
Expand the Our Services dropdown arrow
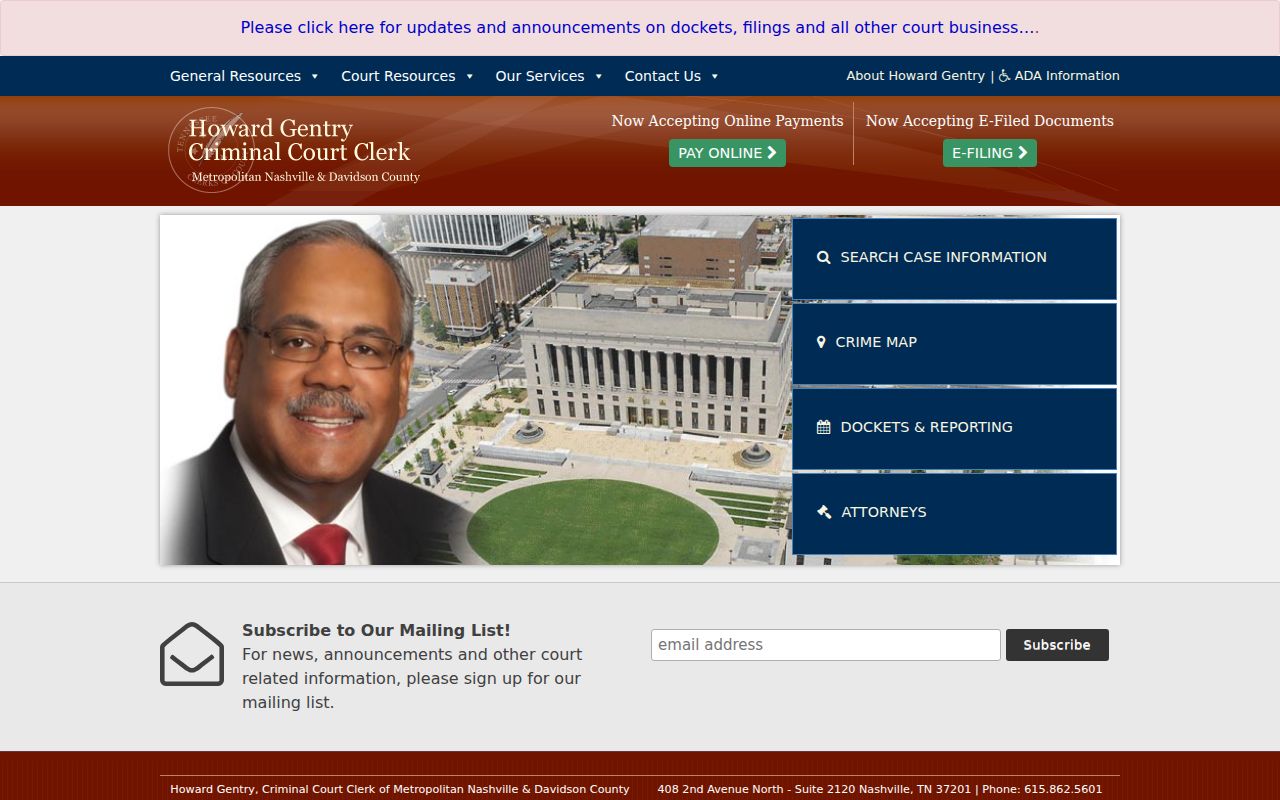click(599, 76)
